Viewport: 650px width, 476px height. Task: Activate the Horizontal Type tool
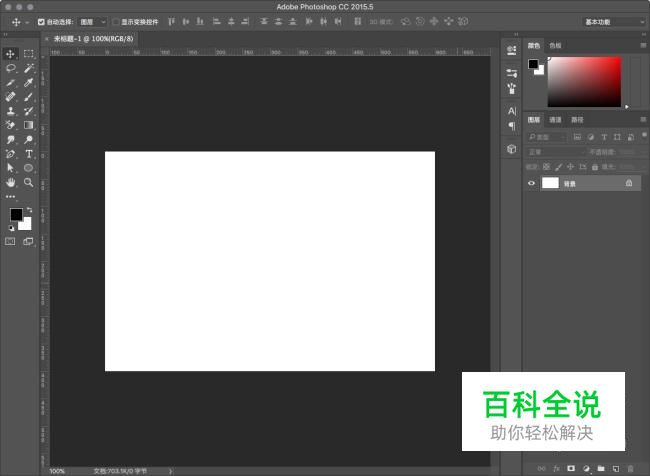point(29,155)
